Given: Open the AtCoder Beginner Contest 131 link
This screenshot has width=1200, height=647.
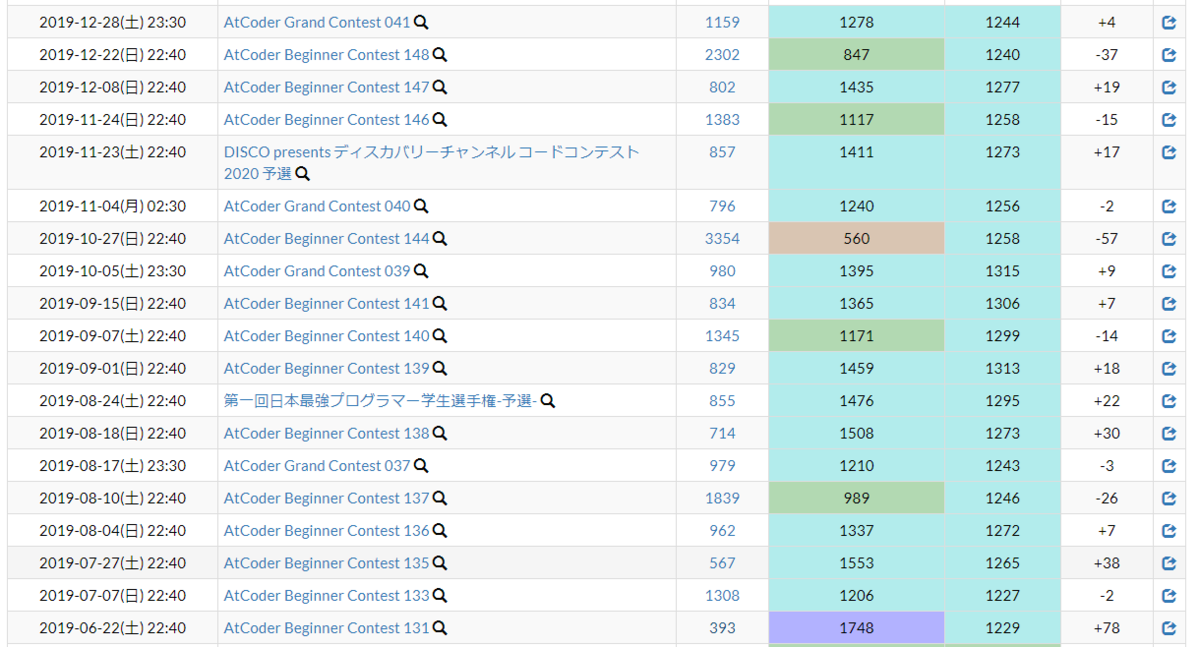Looking at the screenshot, I should coord(326,629).
